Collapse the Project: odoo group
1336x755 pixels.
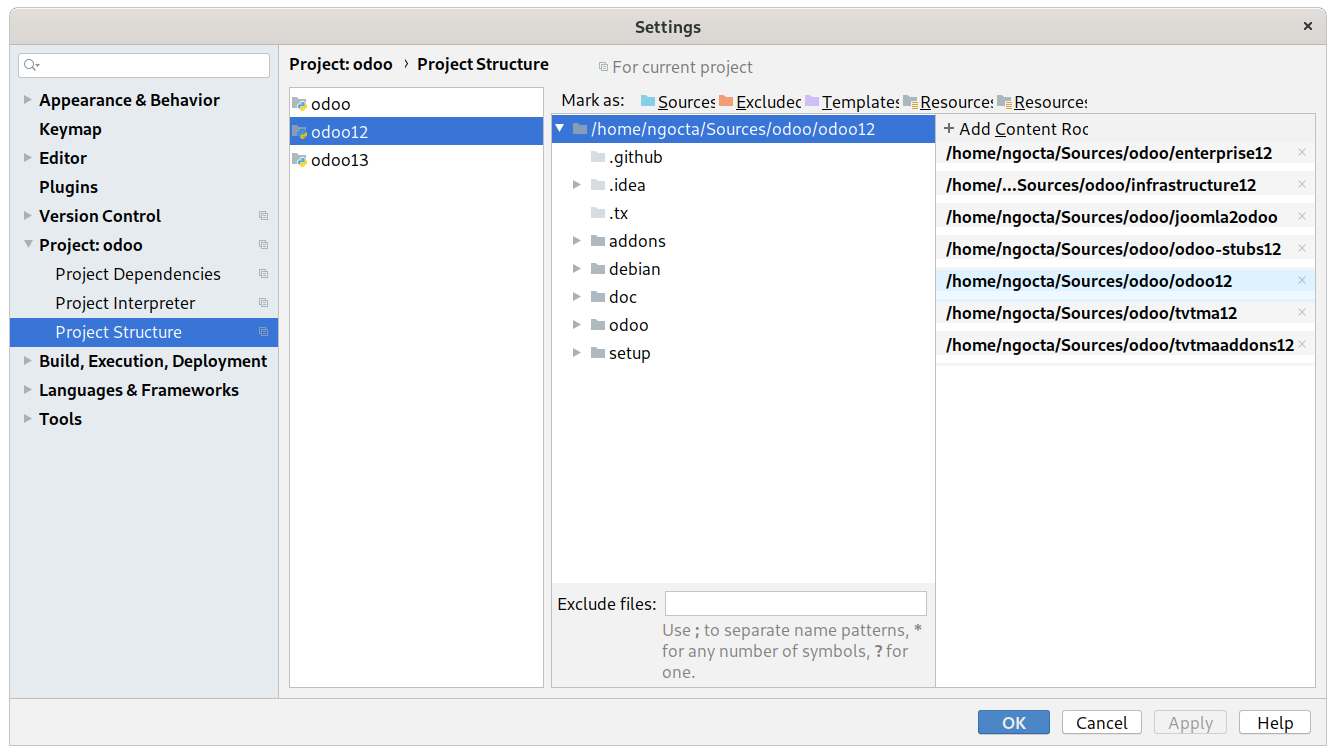click(27, 245)
